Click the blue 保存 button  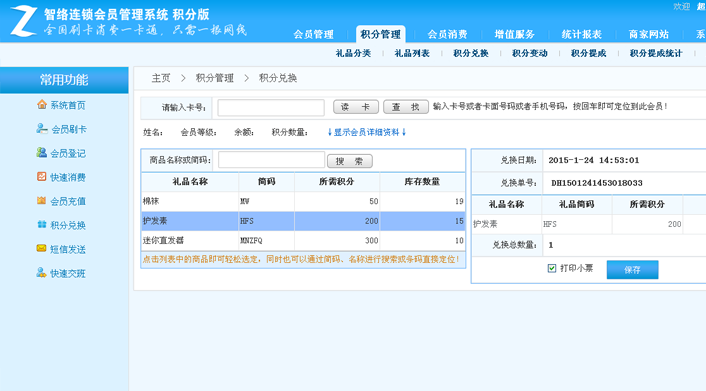pyautogui.click(x=632, y=269)
